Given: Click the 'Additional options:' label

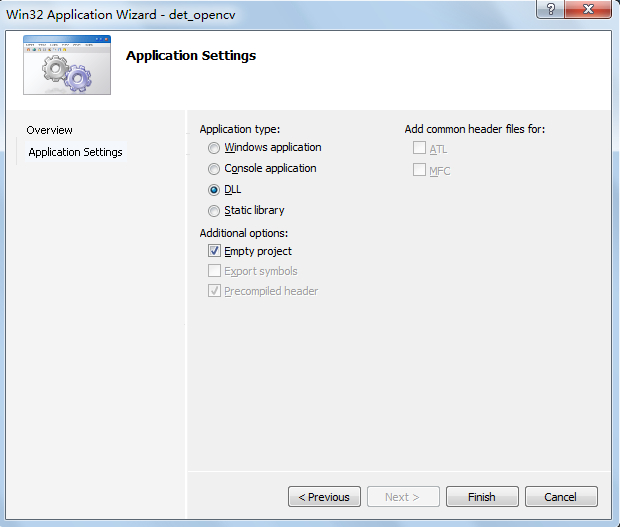Looking at the screenshot, I should (244, 233).
